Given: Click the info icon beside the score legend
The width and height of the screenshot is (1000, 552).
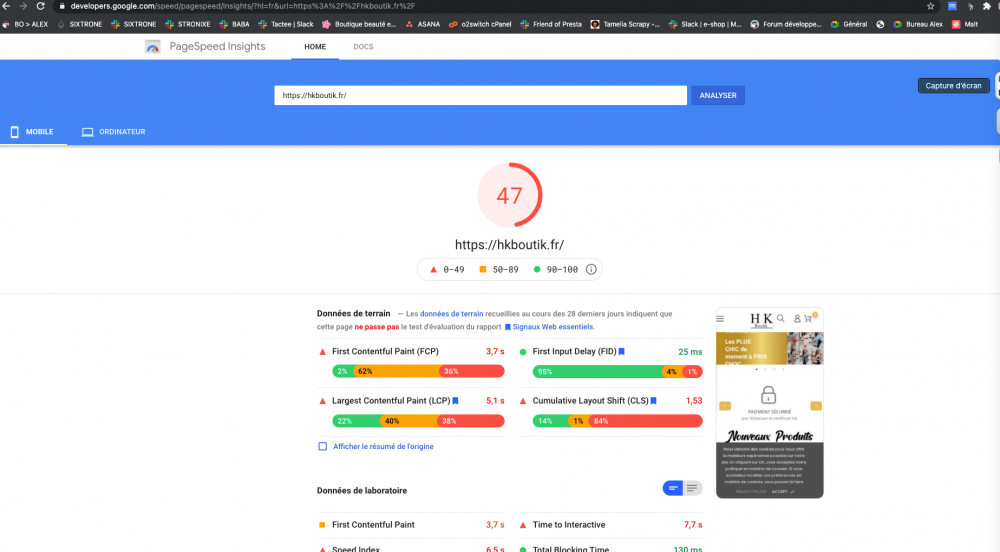Looking at the screenshot, I should point(591,269).
